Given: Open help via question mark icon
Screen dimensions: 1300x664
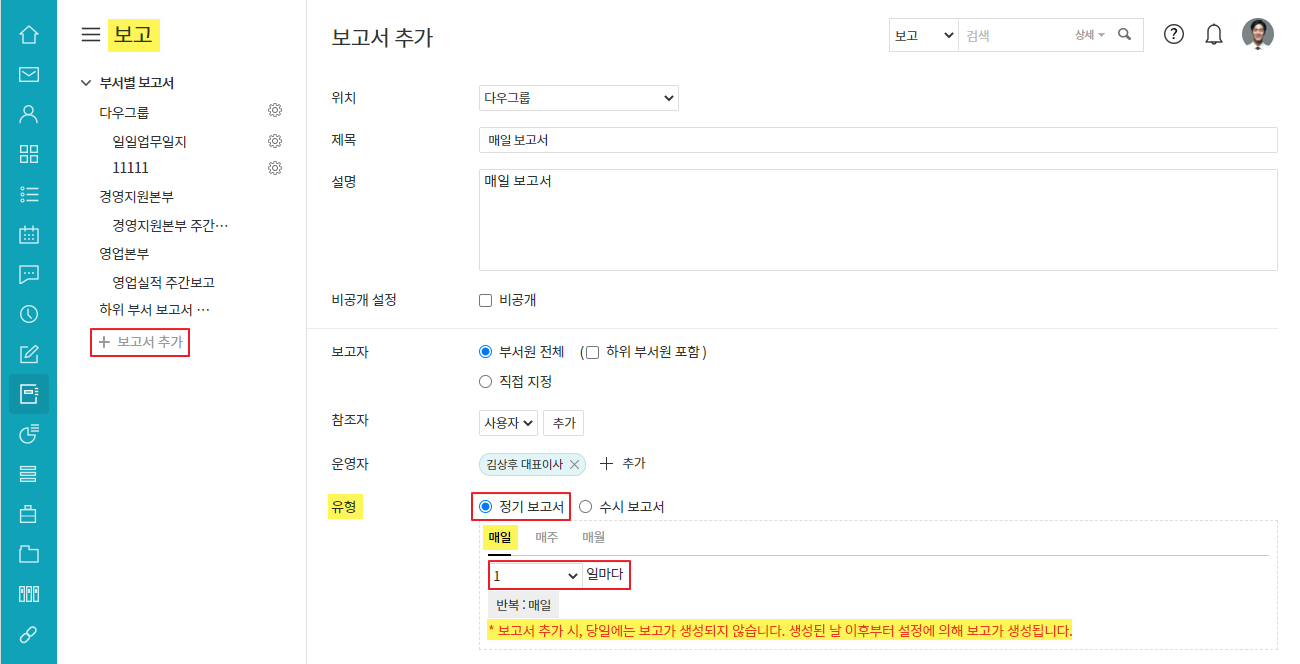Looking at the screenshot, I should click(x=1174, y=34).
